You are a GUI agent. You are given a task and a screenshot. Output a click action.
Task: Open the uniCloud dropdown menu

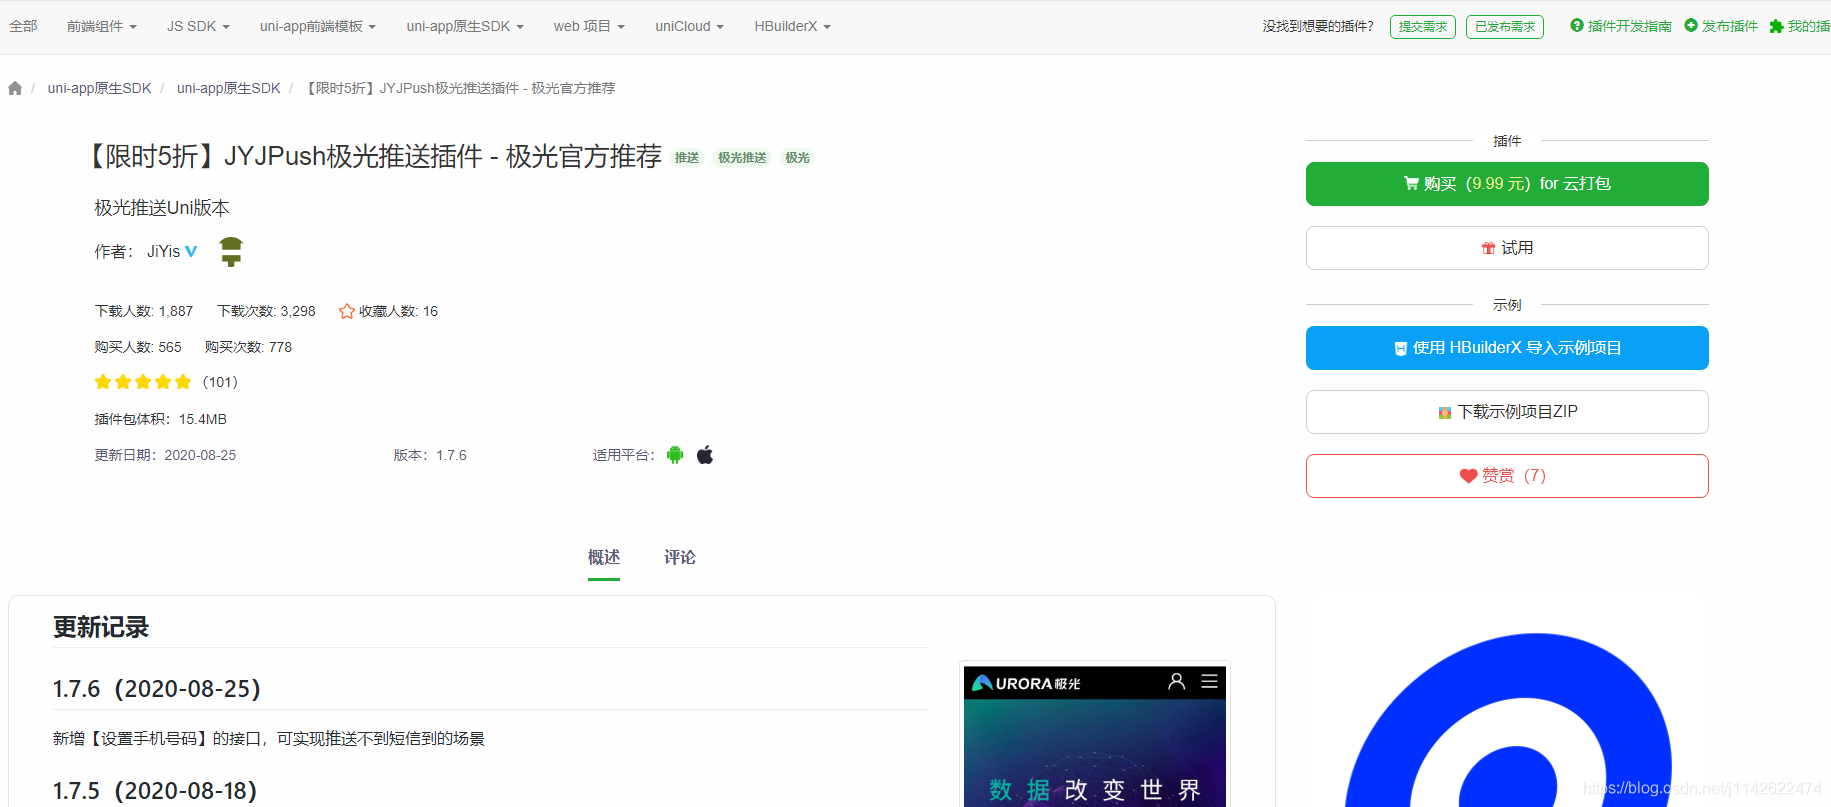[689, 26]
